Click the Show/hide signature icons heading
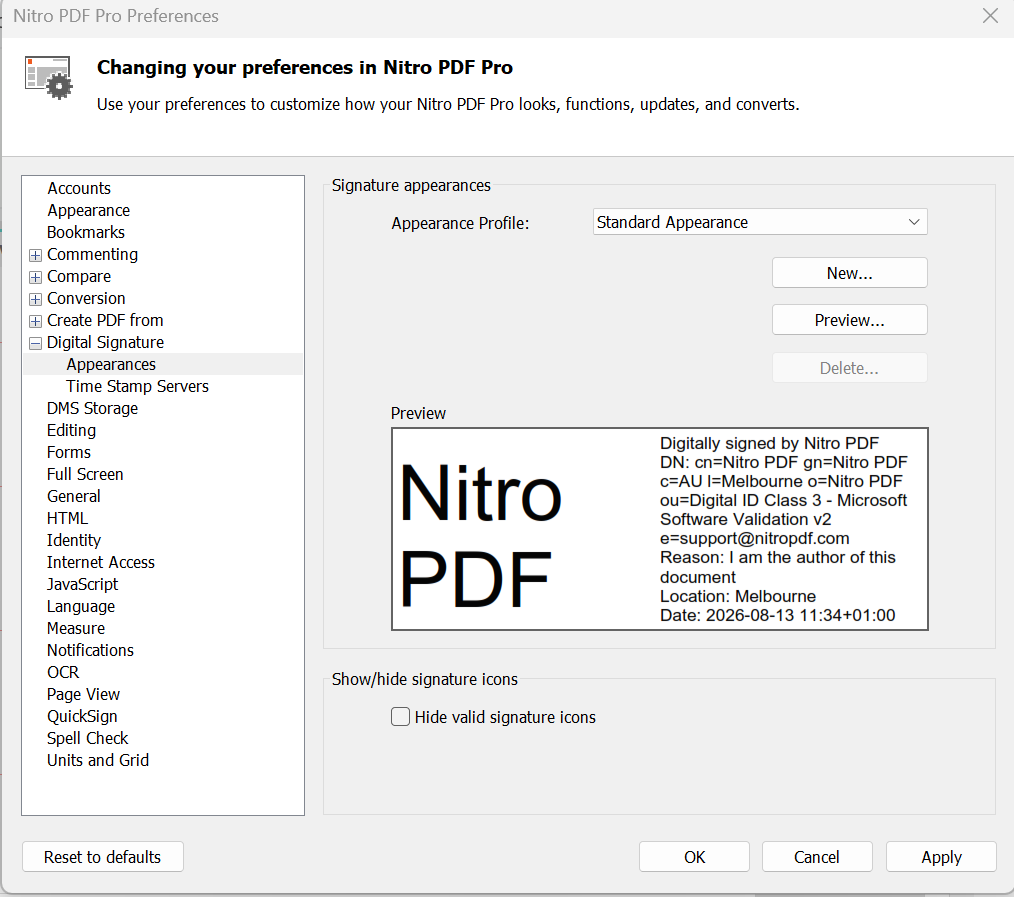This screenshot has width=1014, height=897. pyautogui.click(x=425, y=679)
